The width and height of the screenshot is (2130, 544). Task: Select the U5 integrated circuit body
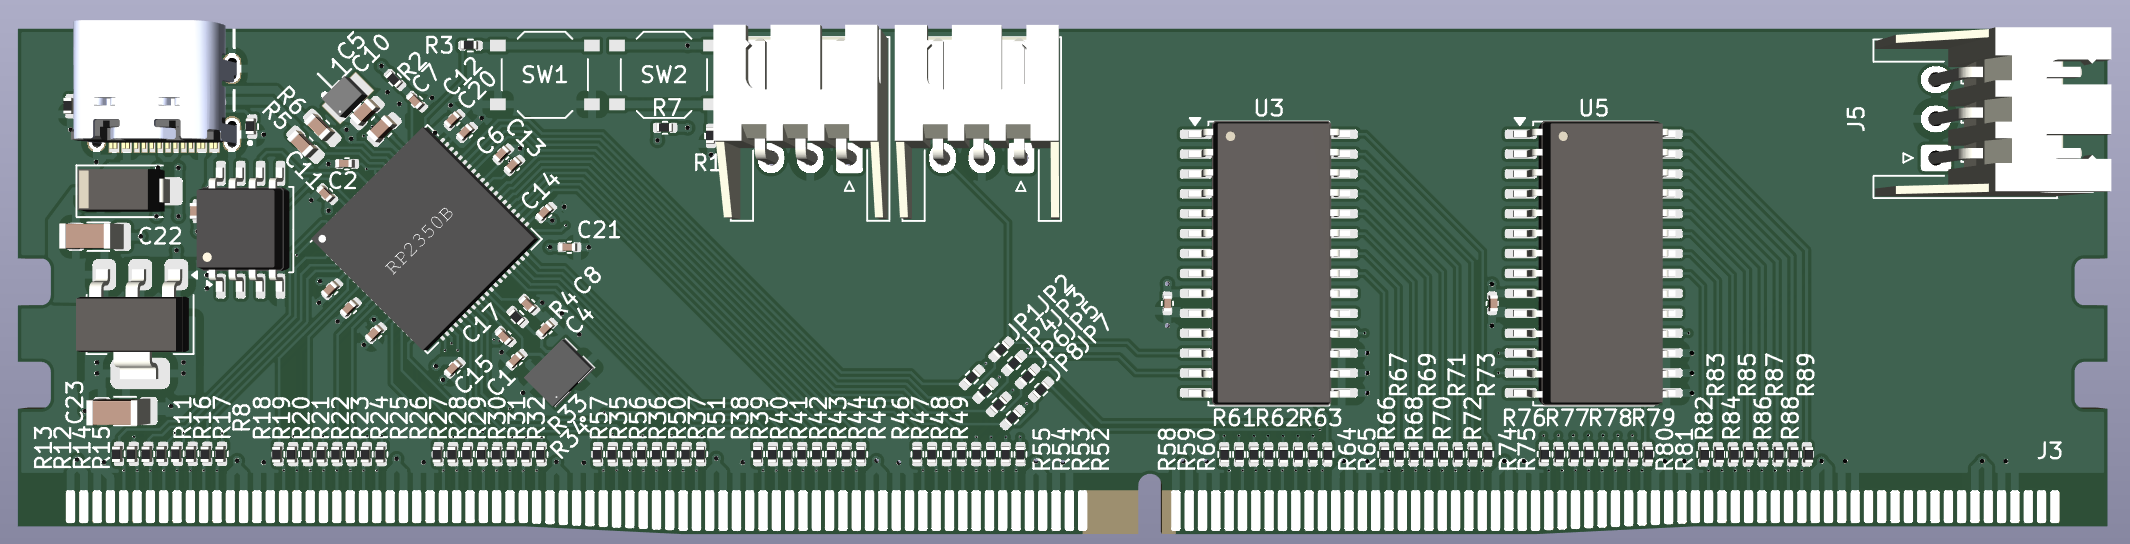[1600, 262]
